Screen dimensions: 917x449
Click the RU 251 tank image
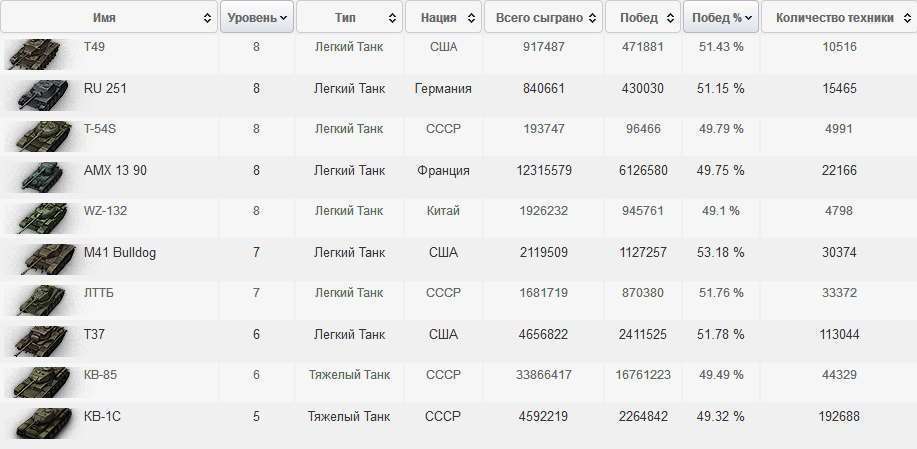(x=38, y=95)
